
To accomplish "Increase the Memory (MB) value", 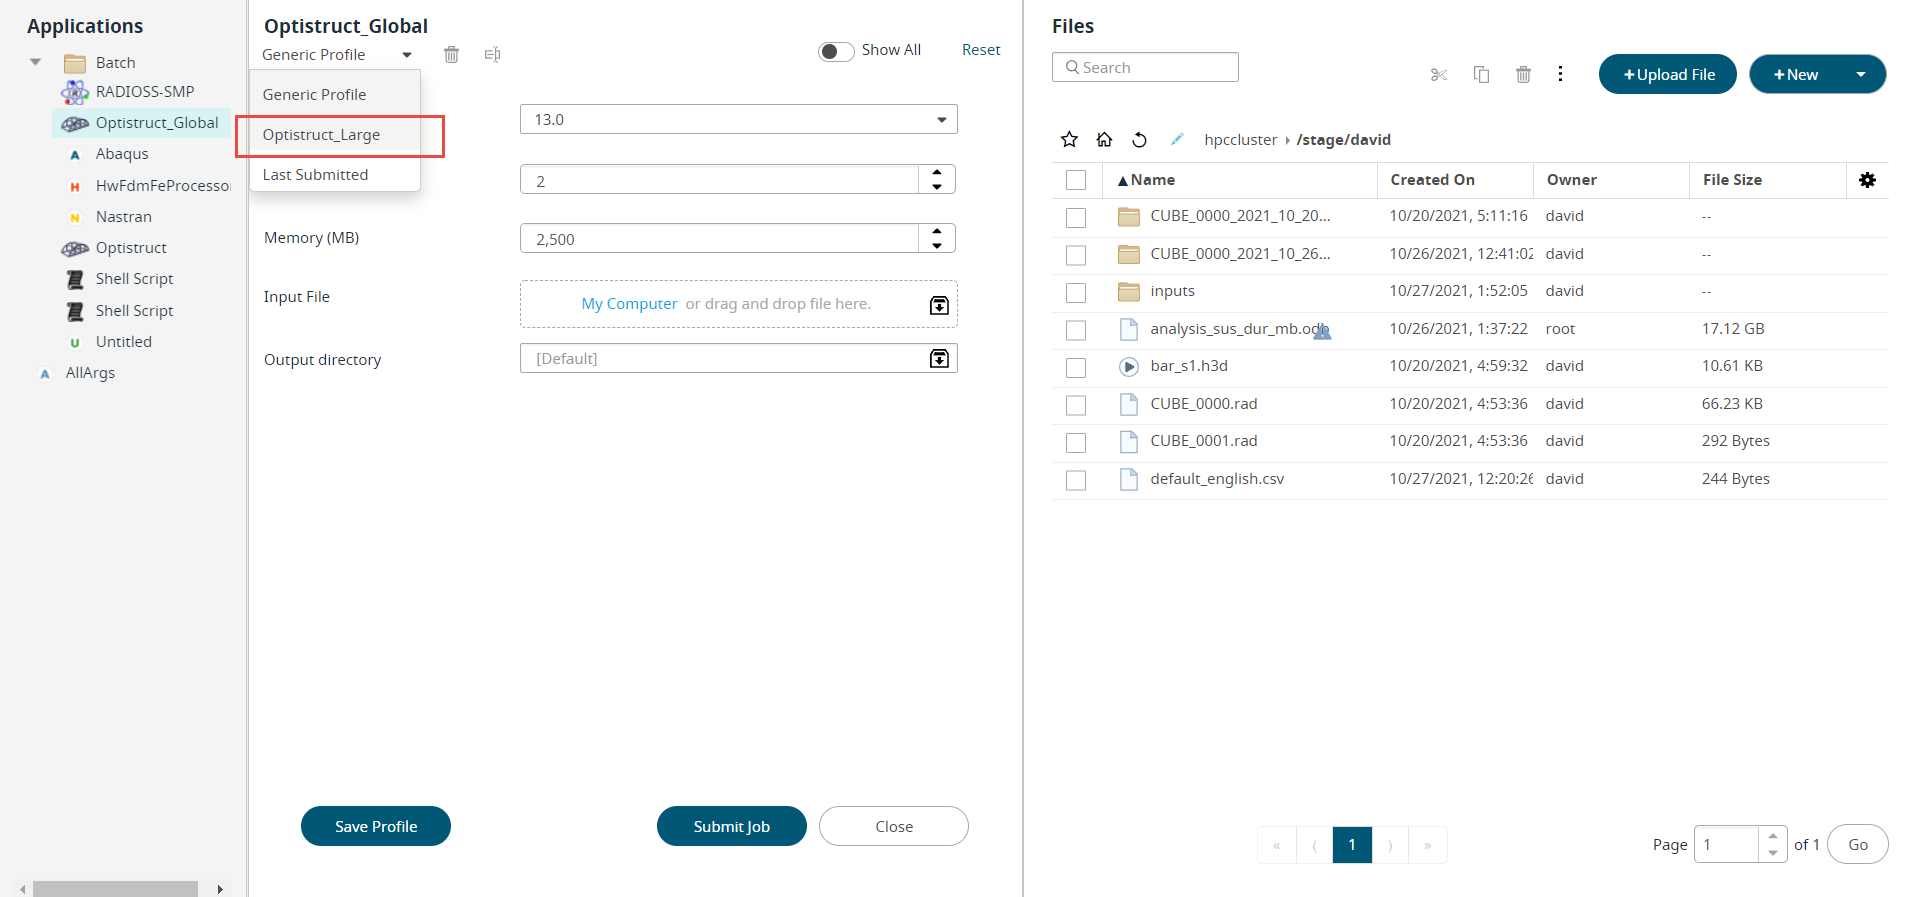I will 937,232.
